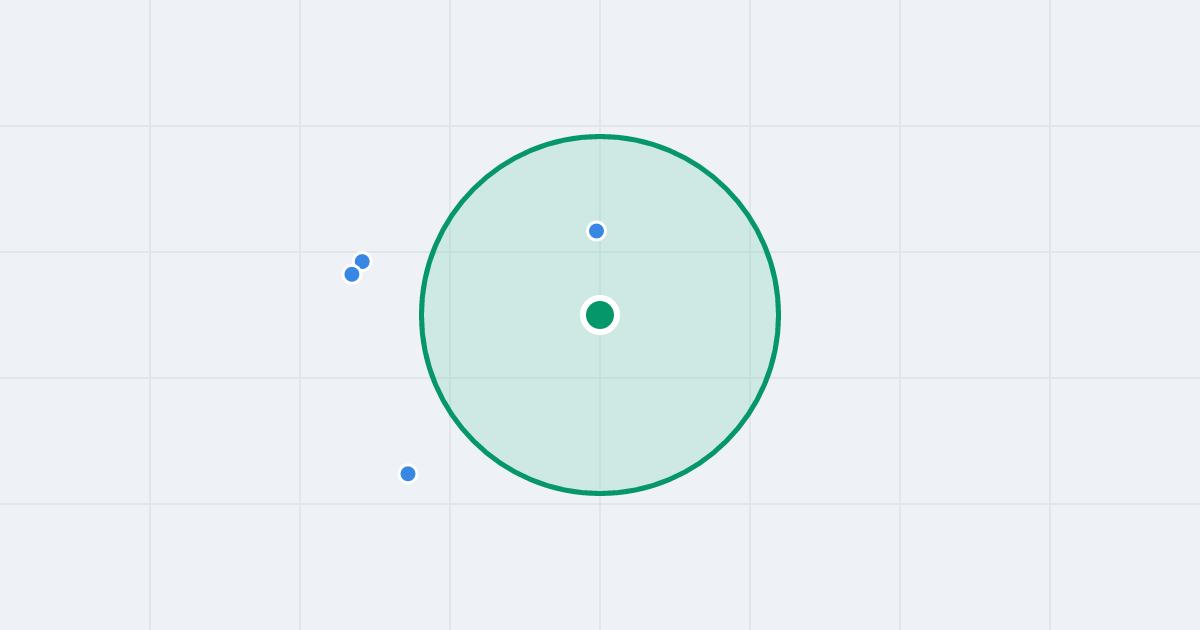Select the lower dot of the blue pair
Image resolution: width=1200 pixels, height=630 pixels.
pos(352,274)
